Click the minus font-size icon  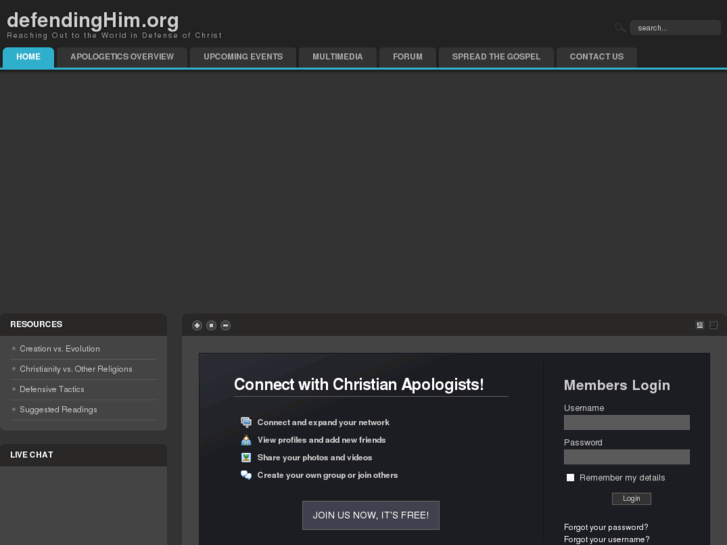[225, 326]
